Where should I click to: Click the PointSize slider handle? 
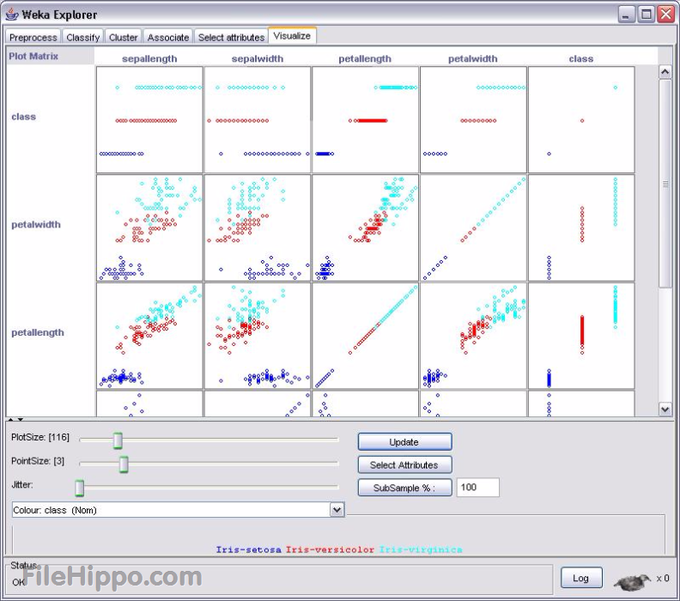point(124,464)
